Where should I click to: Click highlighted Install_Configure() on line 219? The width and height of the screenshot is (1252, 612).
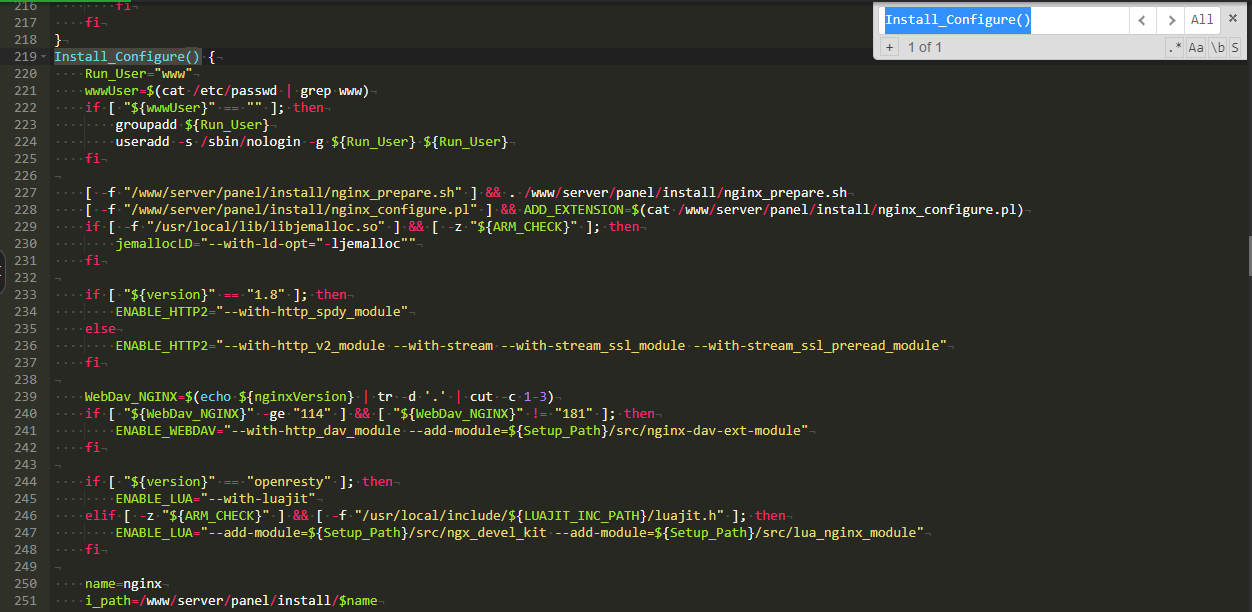coord(127,57)
